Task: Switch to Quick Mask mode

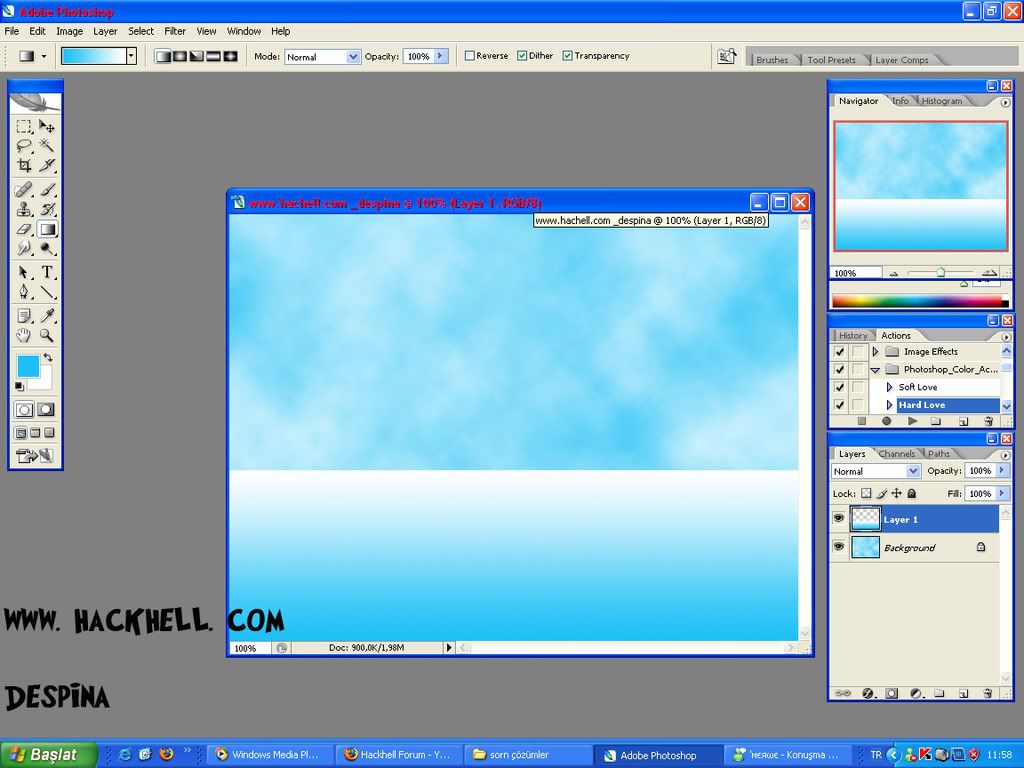Action: coord(46,410)
